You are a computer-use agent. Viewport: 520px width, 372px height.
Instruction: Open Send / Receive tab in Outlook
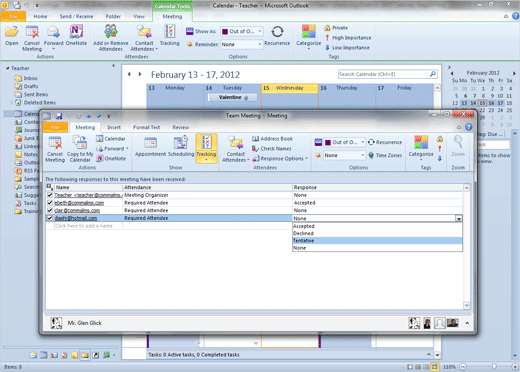coord(76,16)
